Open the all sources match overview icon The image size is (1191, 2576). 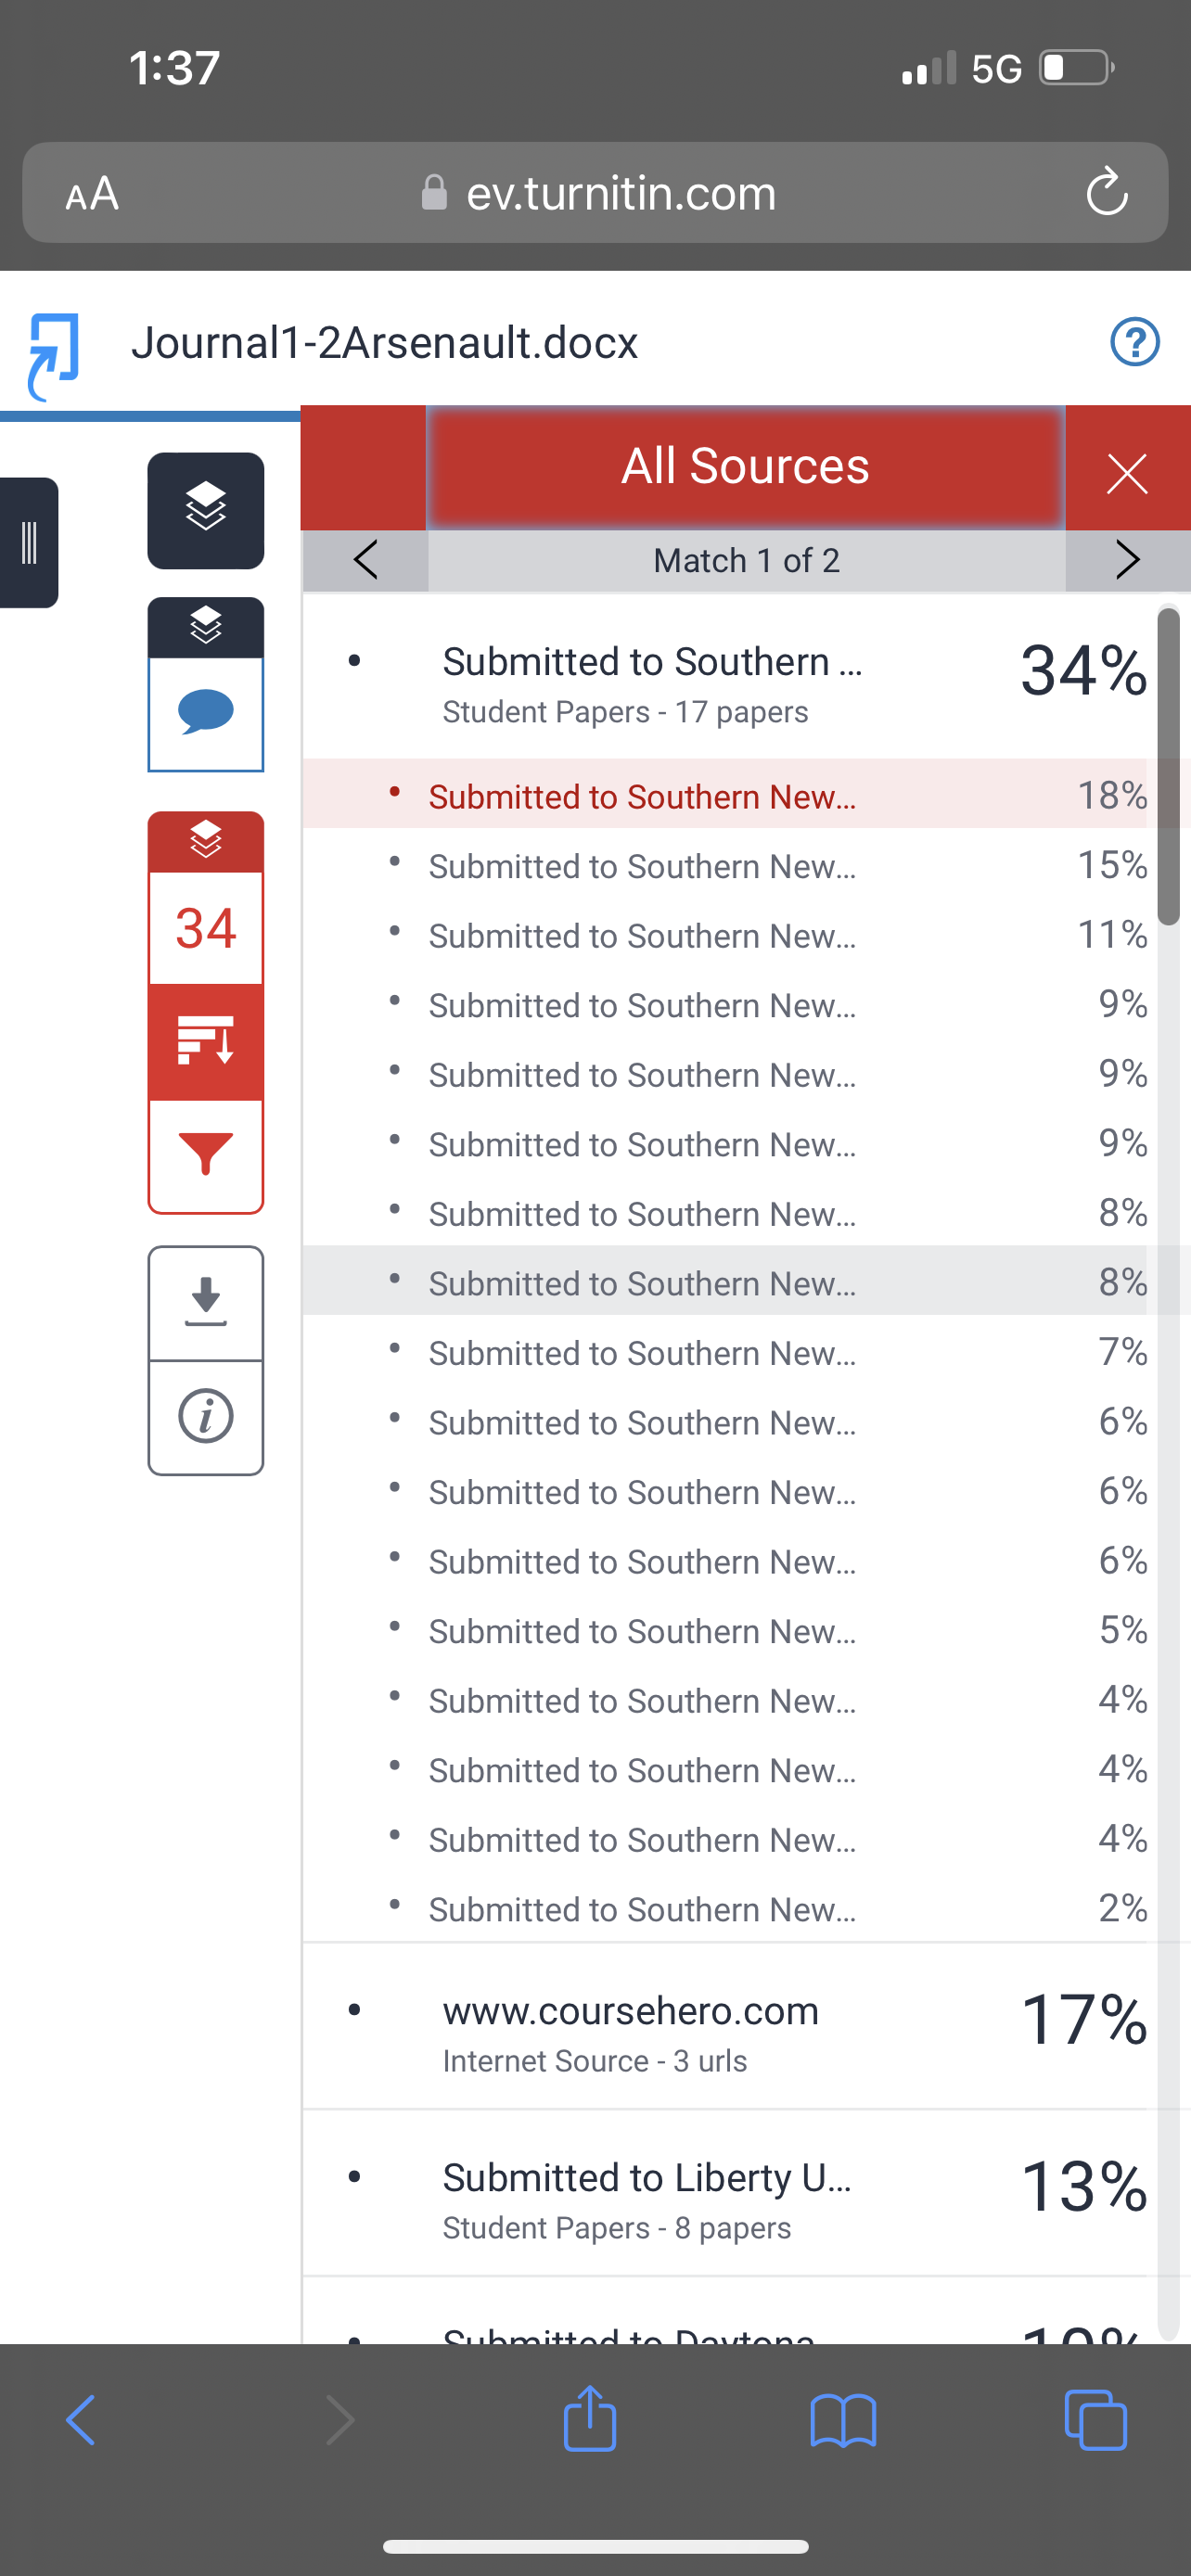point(206,1041)
